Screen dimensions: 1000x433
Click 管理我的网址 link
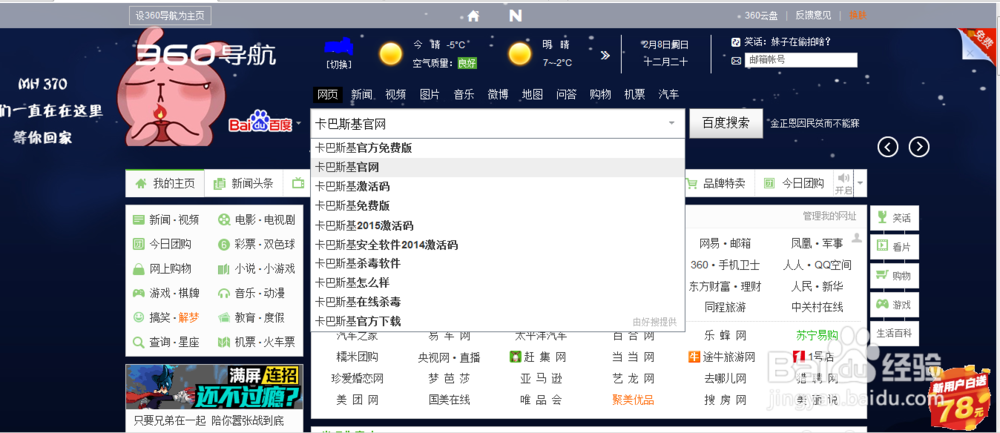pos(829,216)
